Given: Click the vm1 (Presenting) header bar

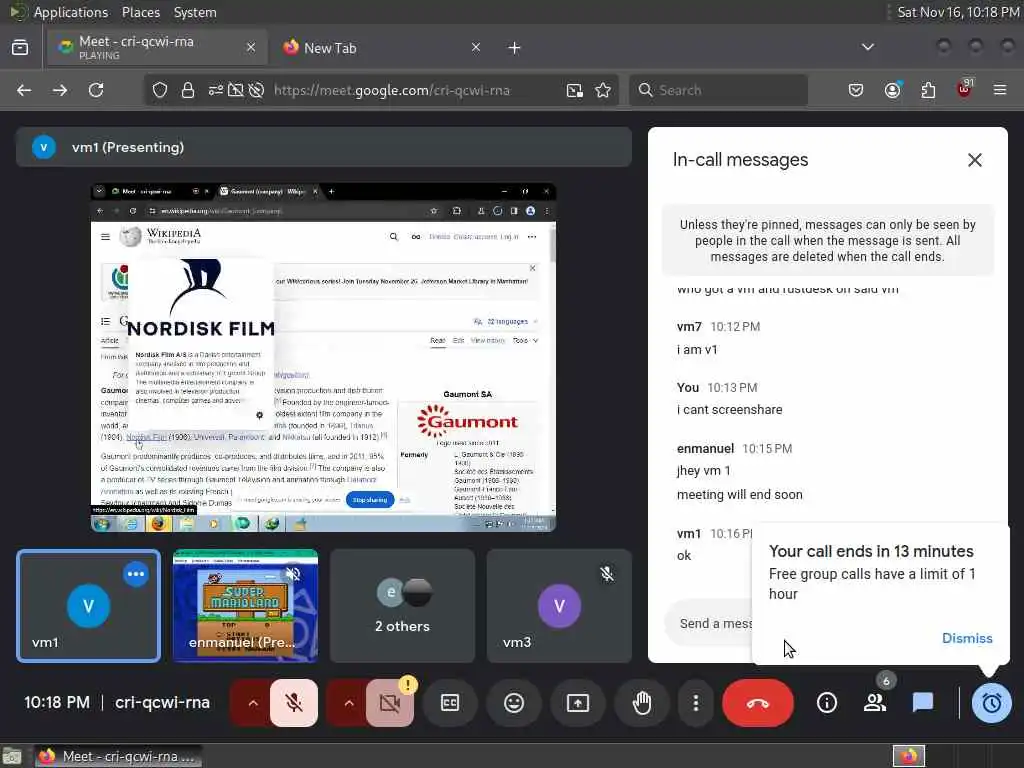Looking at the screenshot, I should 324,147.
